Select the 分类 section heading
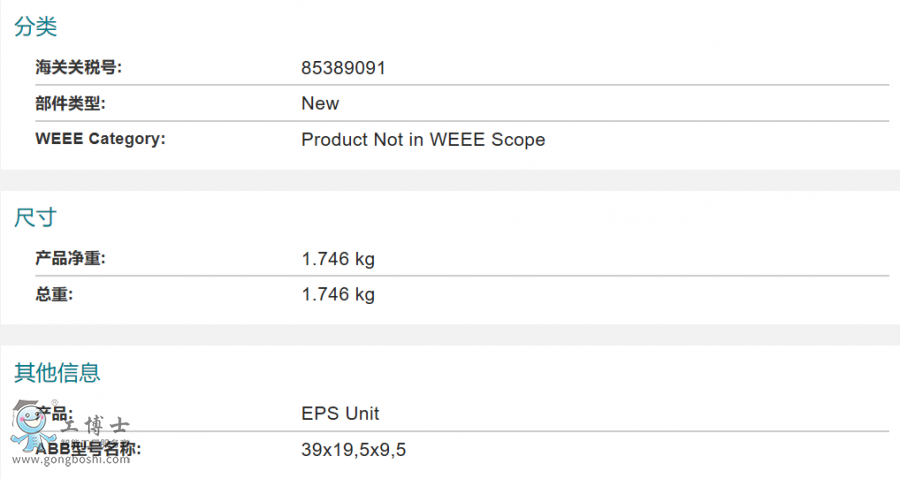Viewport: 900px width, 479px height. coord(35,27)
